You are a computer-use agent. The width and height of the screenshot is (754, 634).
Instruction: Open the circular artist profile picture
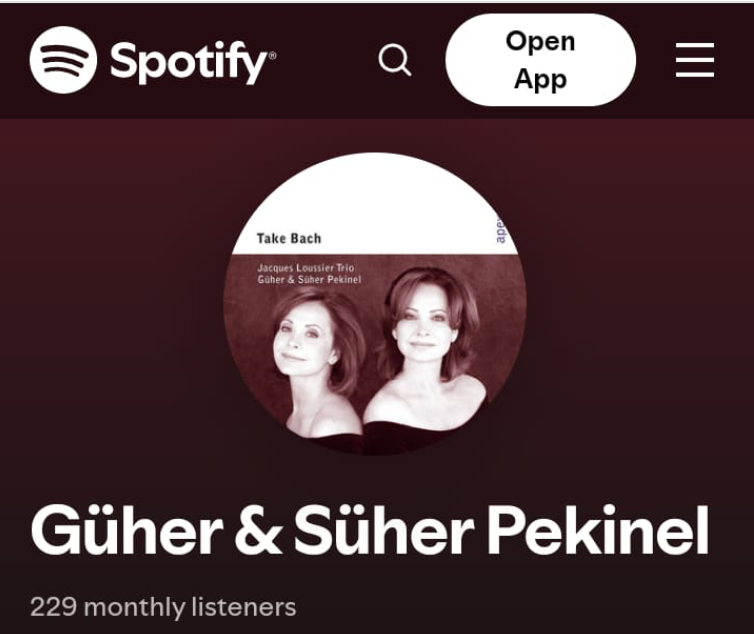375,304
